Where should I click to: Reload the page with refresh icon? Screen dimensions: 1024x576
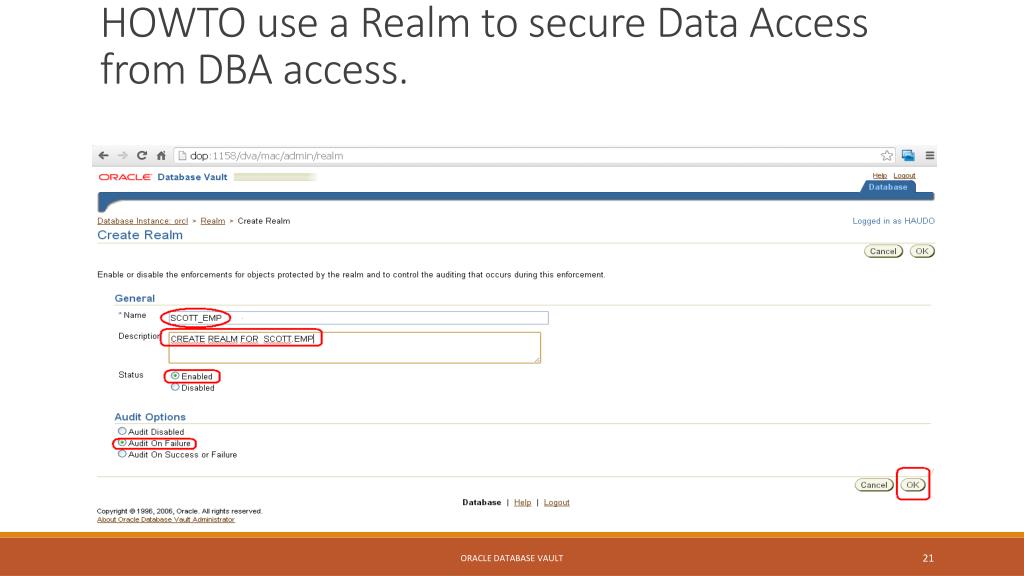point(141,155)
